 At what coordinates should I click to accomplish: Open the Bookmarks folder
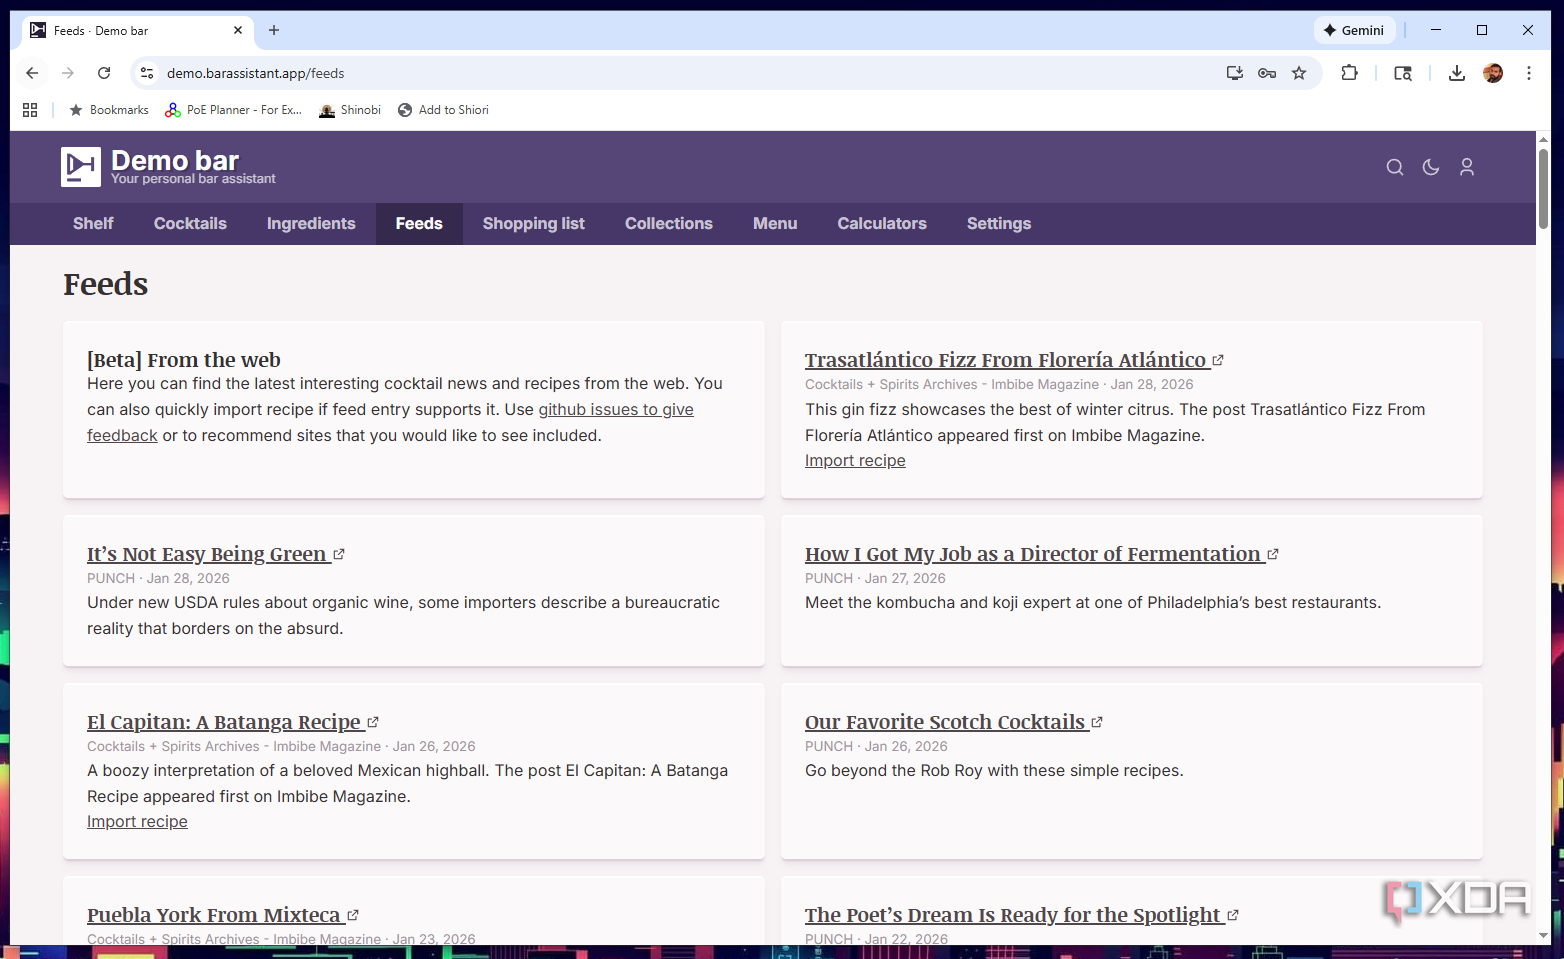tap(108, 110)
